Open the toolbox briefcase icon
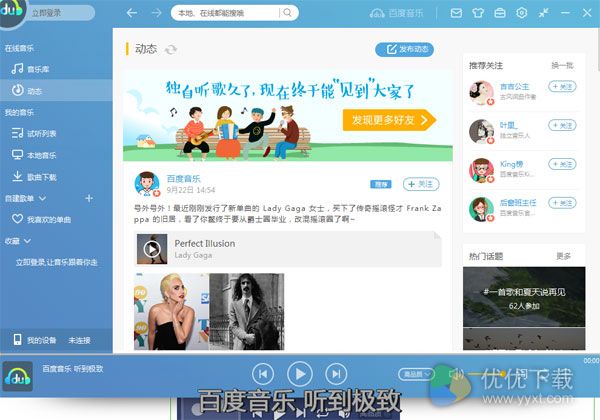600x420 pixels. click(x=500, y=13)
